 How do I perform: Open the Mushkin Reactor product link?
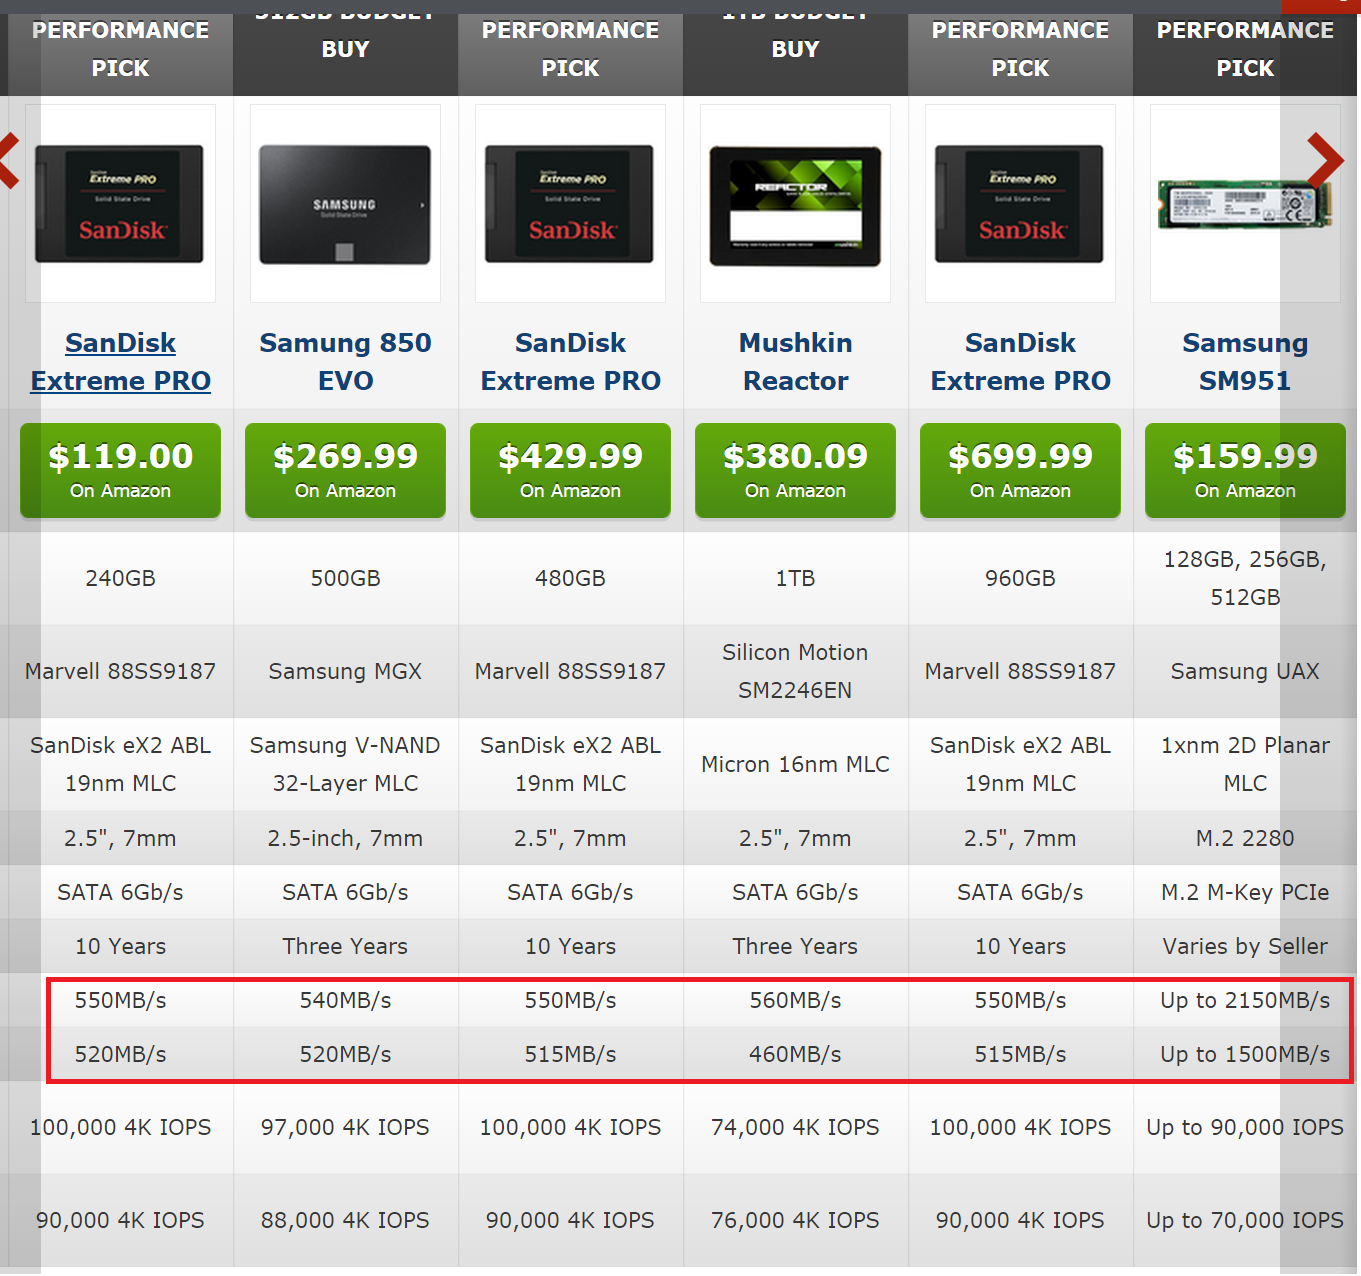(x=795, y=362)
